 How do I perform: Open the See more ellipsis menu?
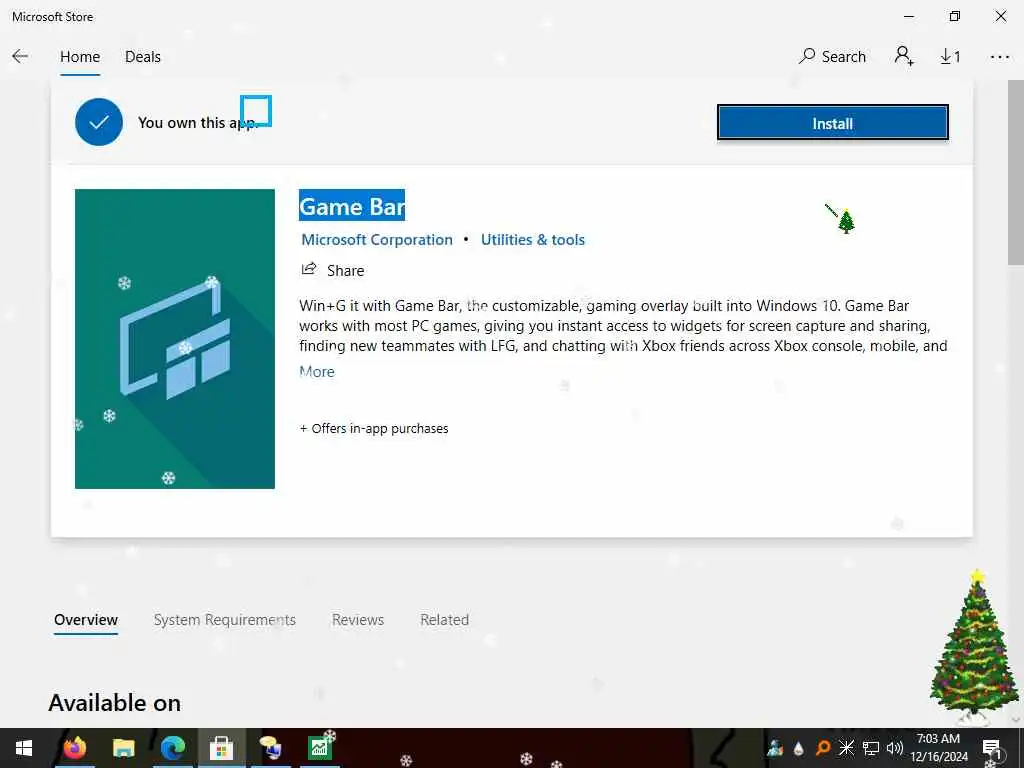[999, 57]
